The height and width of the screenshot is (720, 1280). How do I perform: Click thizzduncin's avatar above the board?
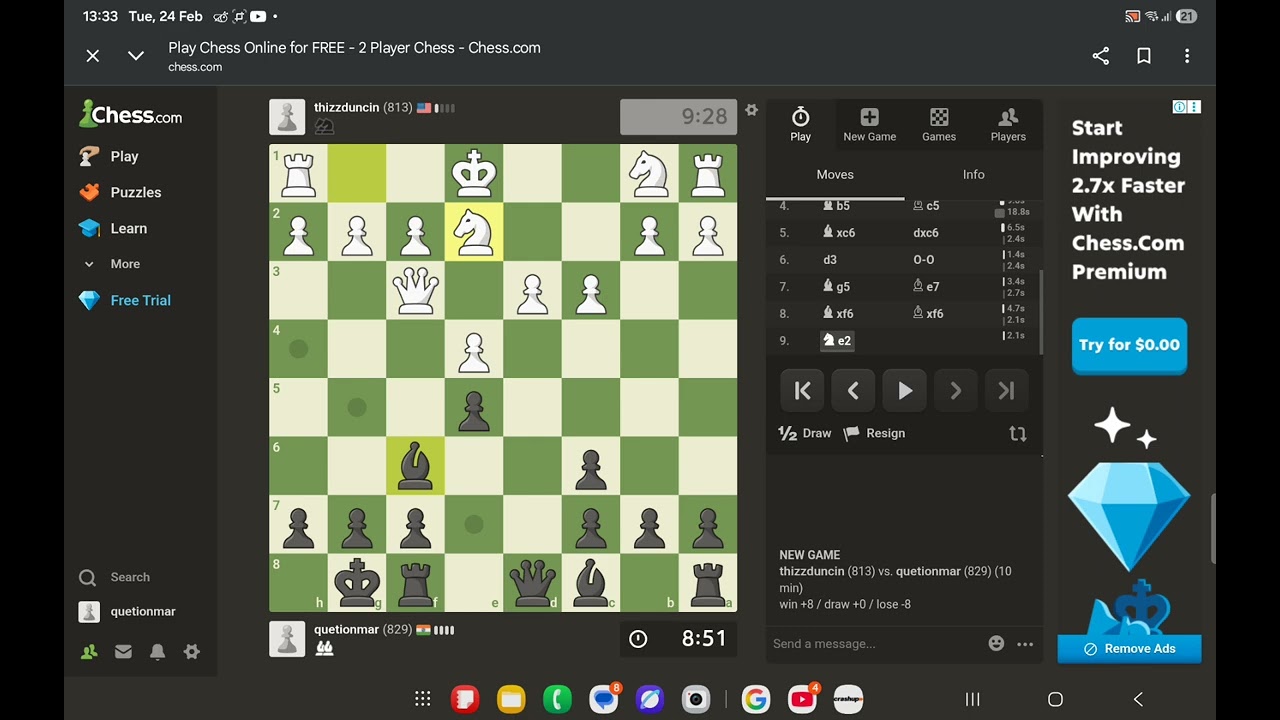(287, 117)
